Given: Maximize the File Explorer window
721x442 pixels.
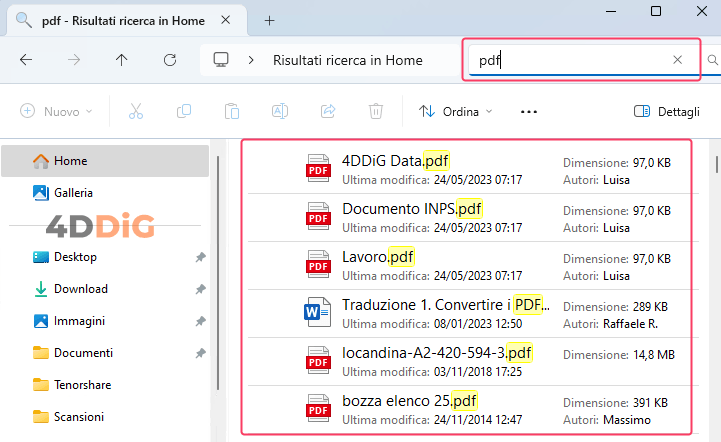Looking at the screenshot, I should point(656,11).
